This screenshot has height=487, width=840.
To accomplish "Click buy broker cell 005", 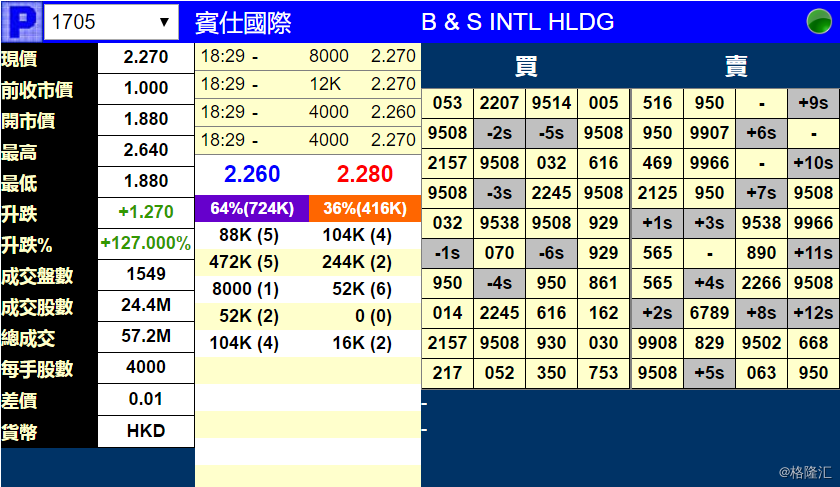I will pos(603,103).
